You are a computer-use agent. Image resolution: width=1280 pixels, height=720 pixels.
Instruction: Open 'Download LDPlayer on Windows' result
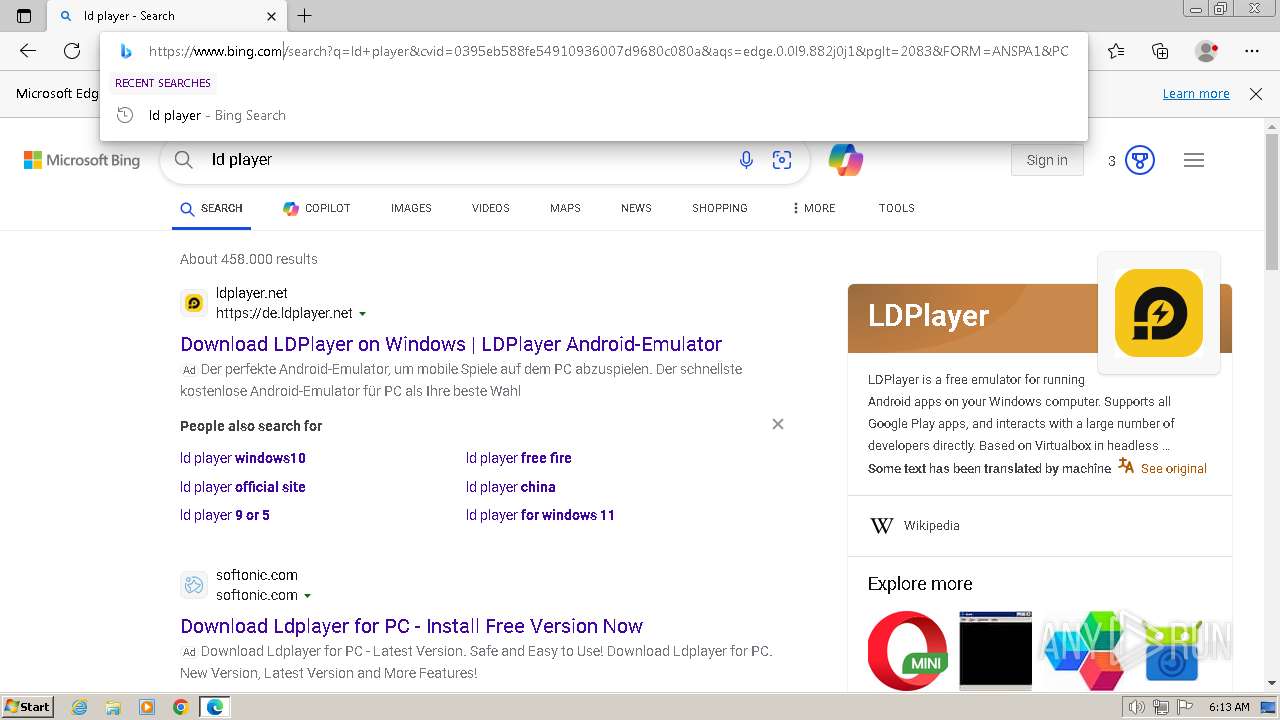[451, 344]
